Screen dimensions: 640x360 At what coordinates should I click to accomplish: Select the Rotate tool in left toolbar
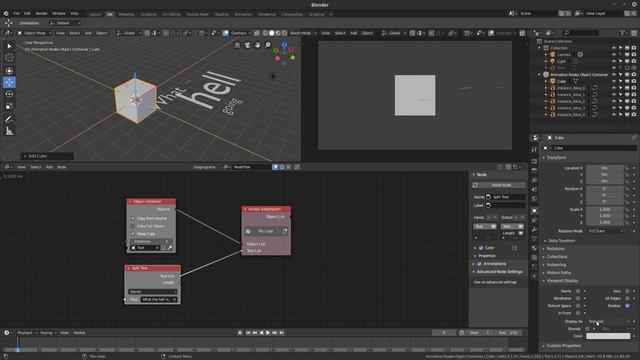pos(9,94)
